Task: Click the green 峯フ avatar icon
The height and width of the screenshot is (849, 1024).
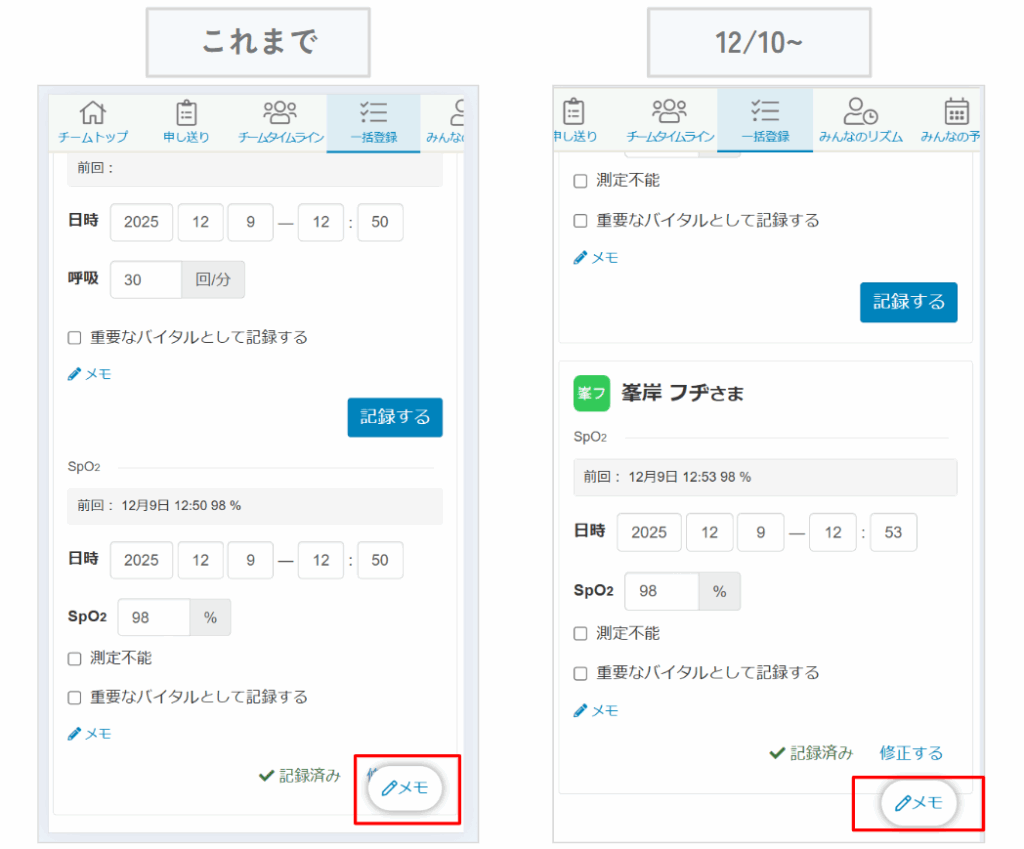Action: (591, 393)
